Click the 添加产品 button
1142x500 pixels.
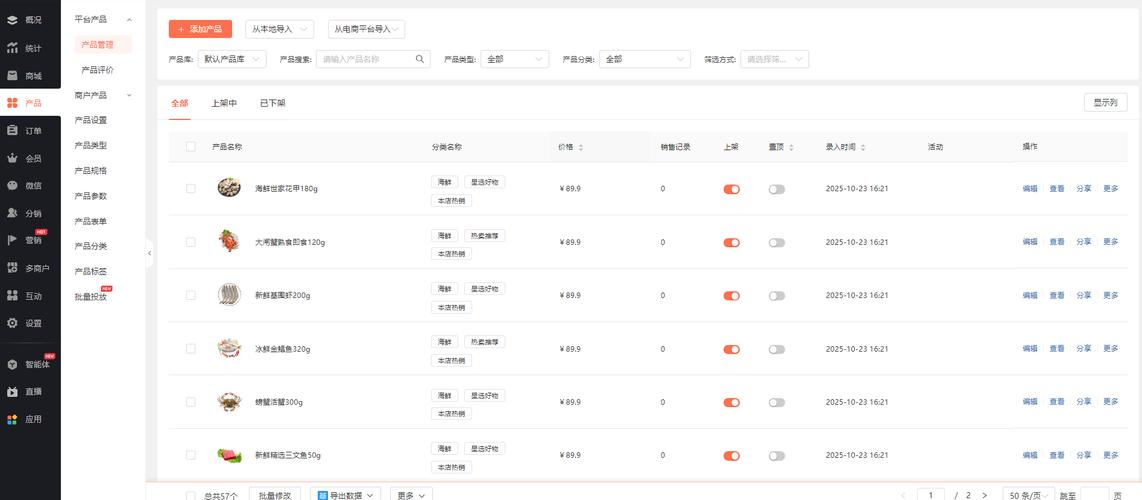click(200, 29)
